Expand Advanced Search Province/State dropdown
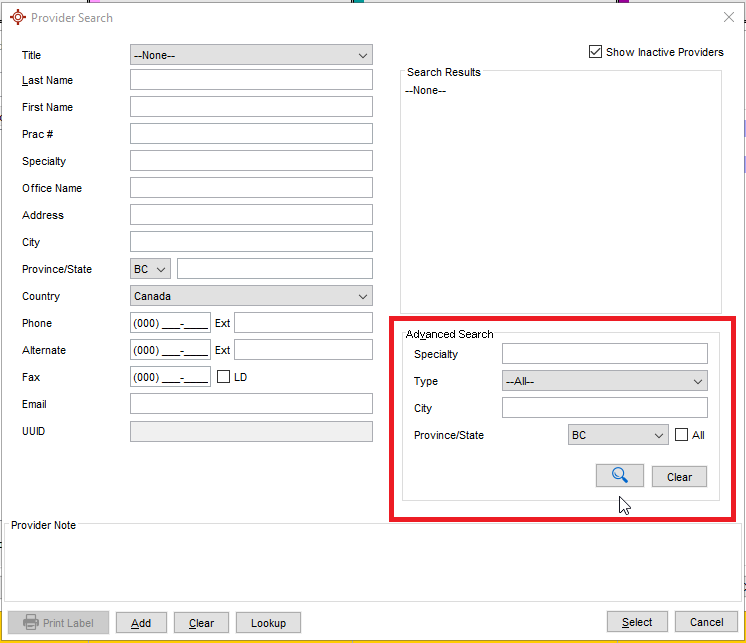 coord(617,435)
